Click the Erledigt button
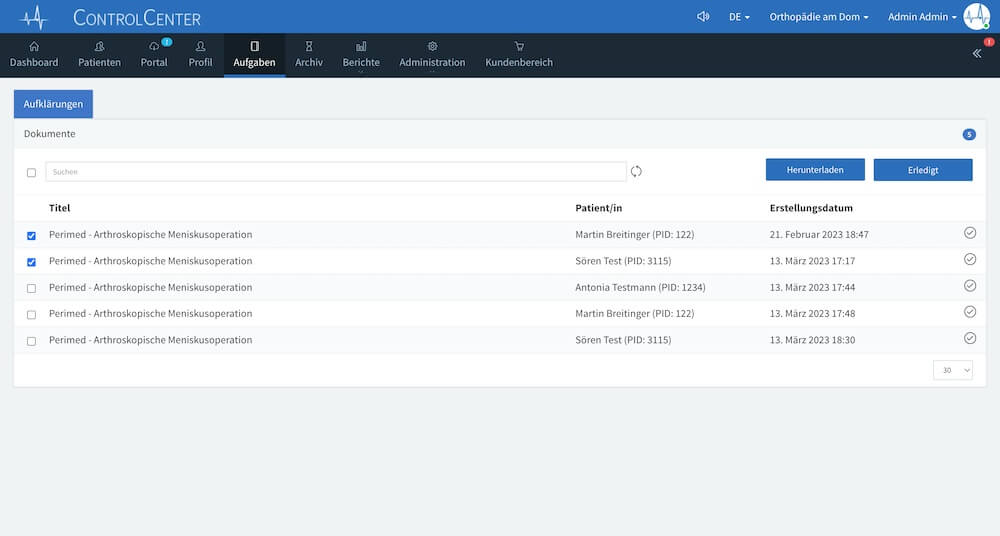 [923, 170]
